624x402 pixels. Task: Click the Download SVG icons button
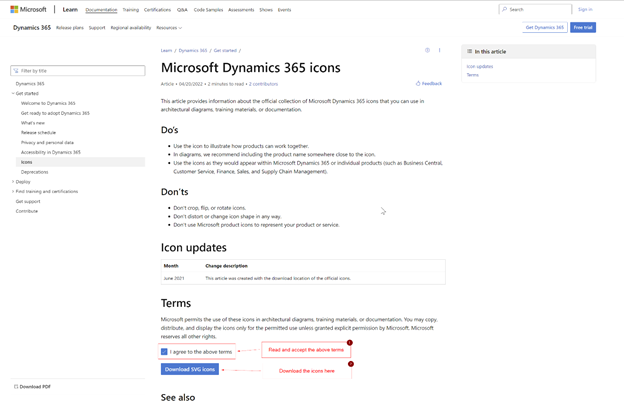[x=189, y=369]
